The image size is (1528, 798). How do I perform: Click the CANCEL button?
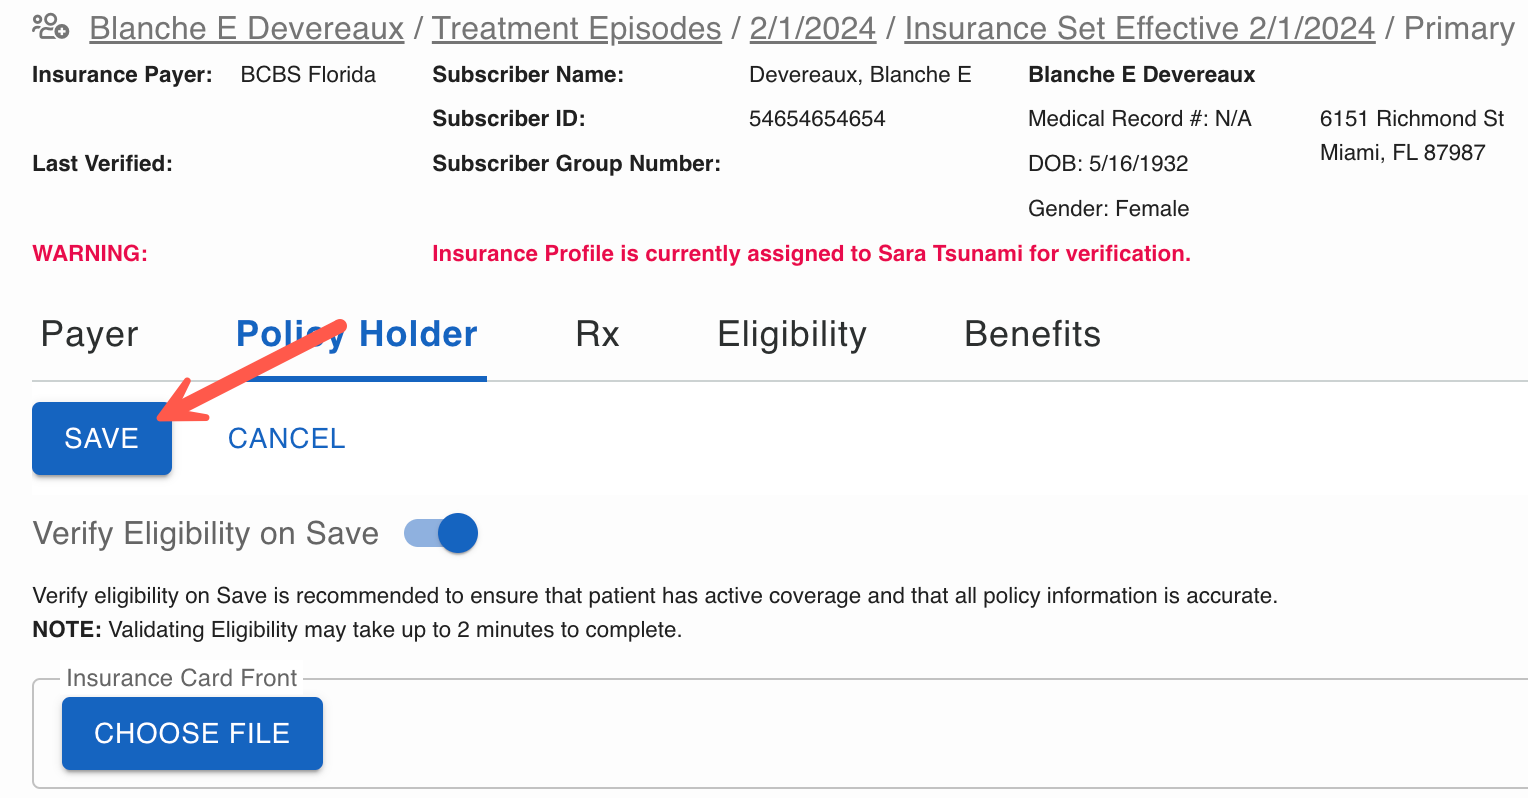click(x=287, y=438)
